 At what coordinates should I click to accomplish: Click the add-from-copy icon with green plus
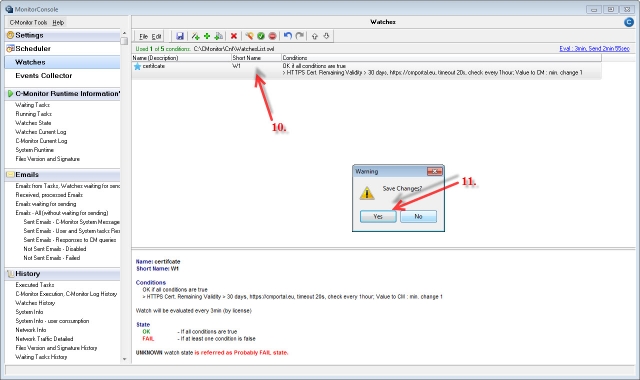[x=219, y=36]
